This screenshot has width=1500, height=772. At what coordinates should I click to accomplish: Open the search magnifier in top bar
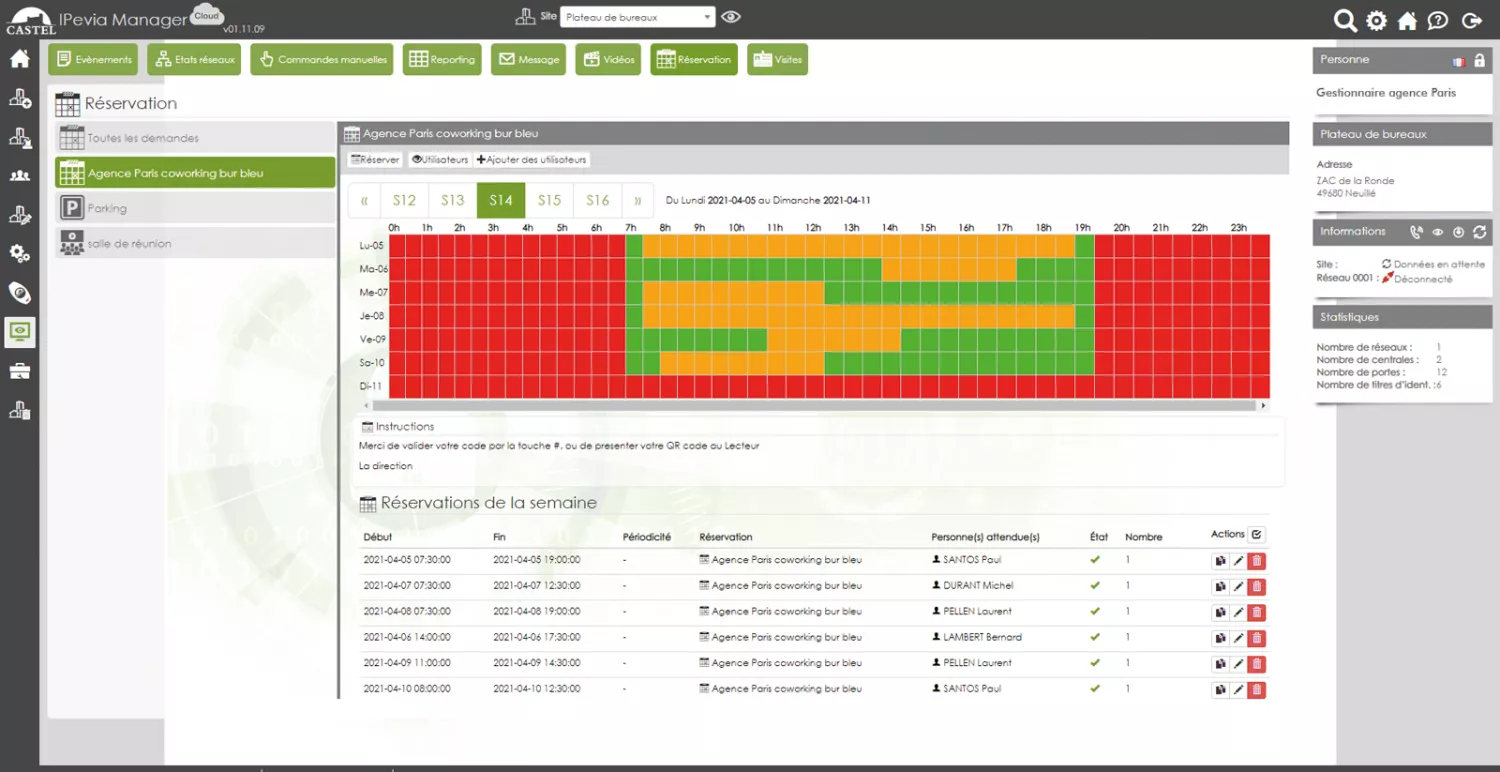[x=1345, y=21]
